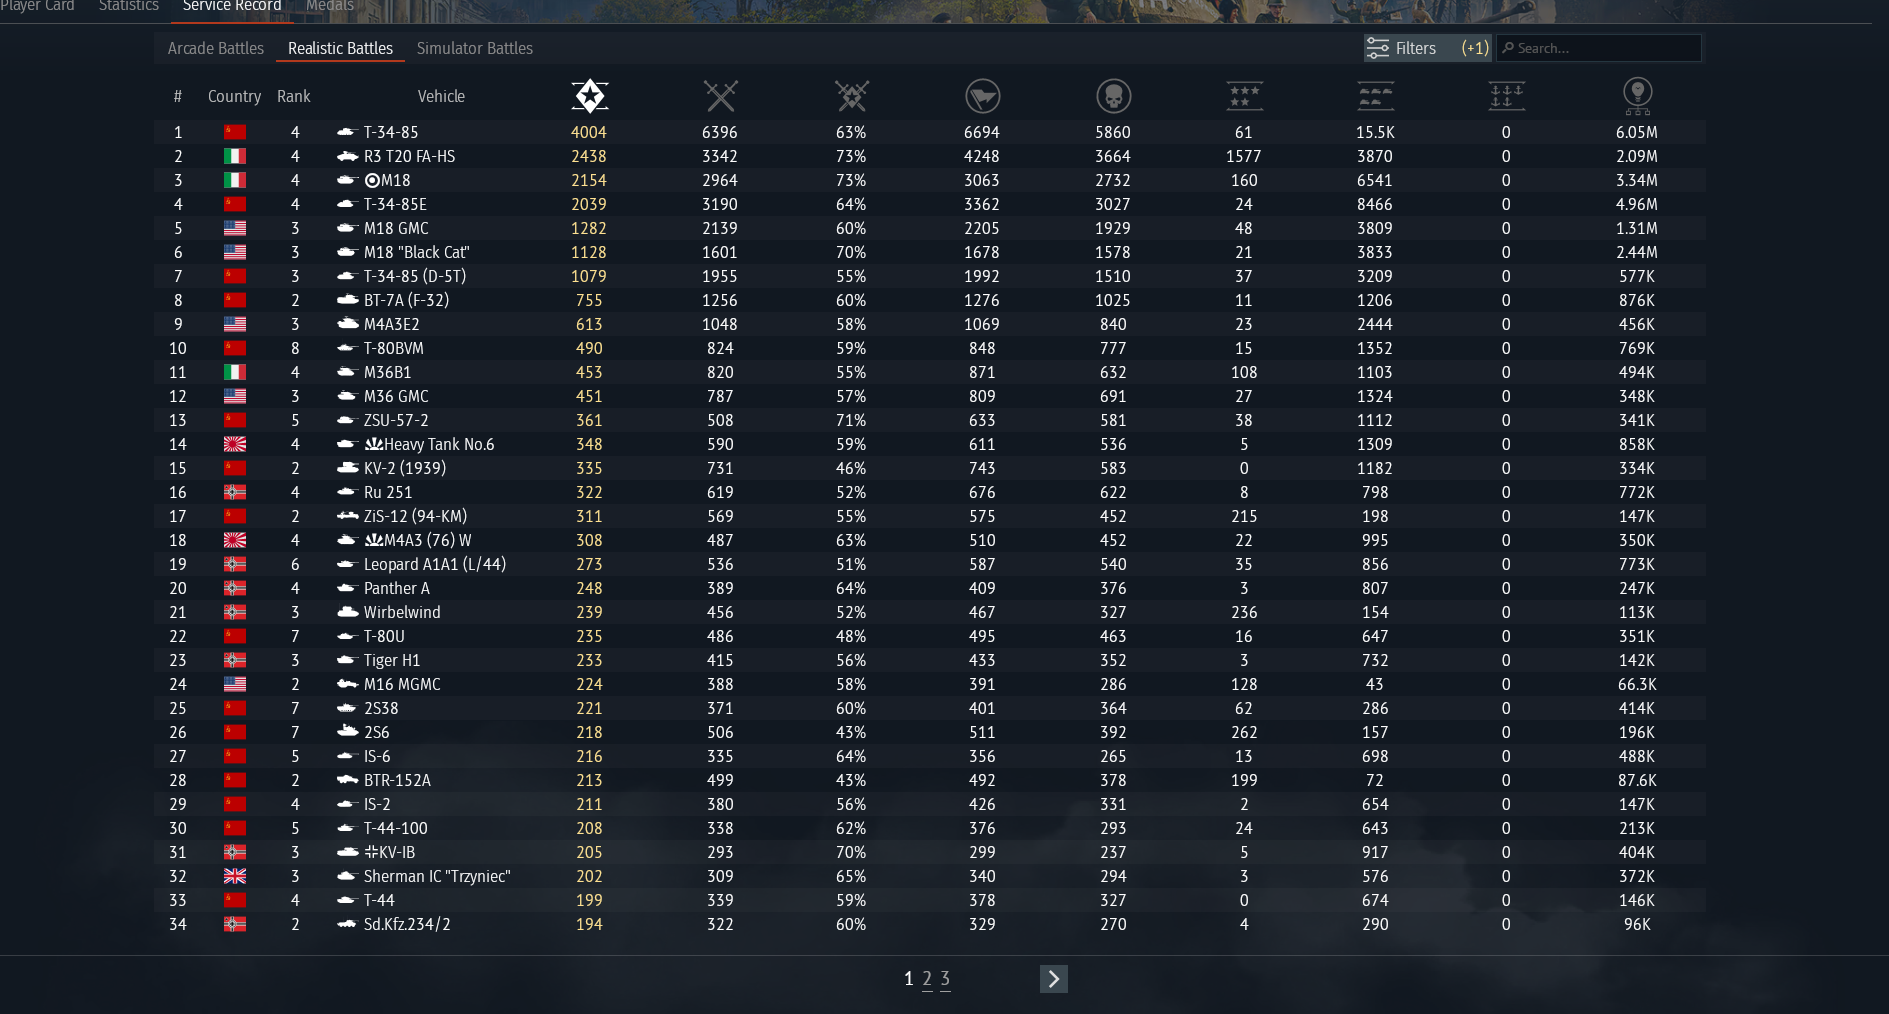1889x1014 pixels.
Task: Select M16 MGMC vehicle row
Action: tap(930, 684)
